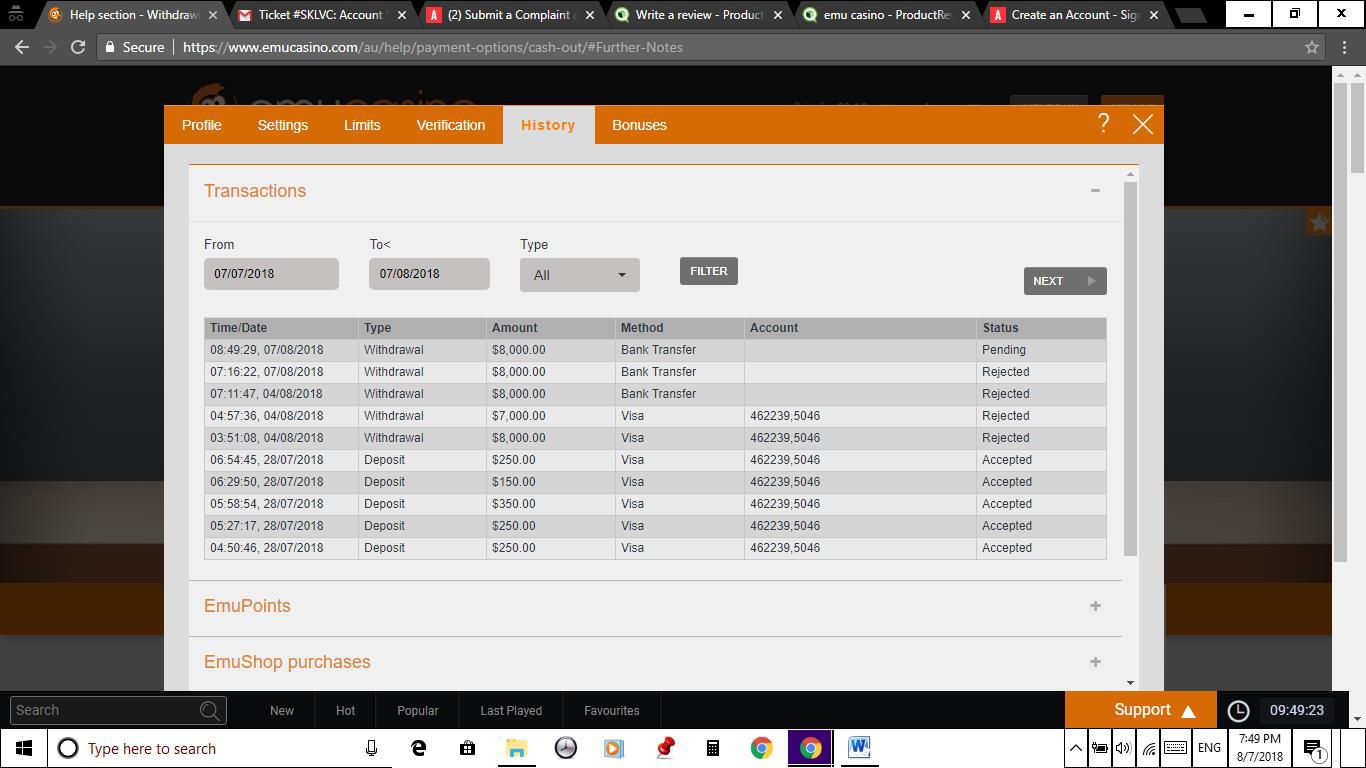Image resolution: width=1366 pixels, height=768 pixels.
Task: Click the clock icon beside the session timer
Action: click(1238, 710)
